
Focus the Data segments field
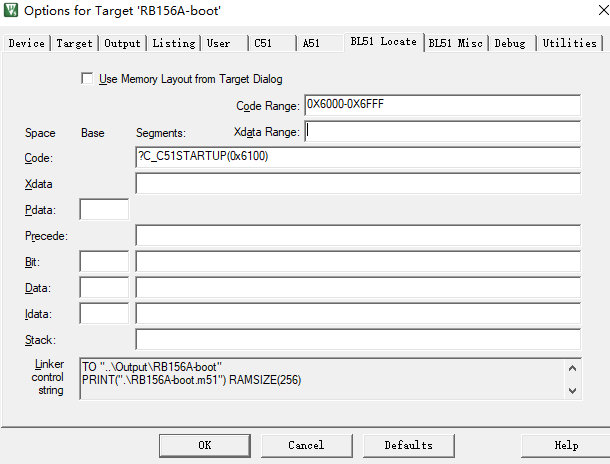[358, 287]
